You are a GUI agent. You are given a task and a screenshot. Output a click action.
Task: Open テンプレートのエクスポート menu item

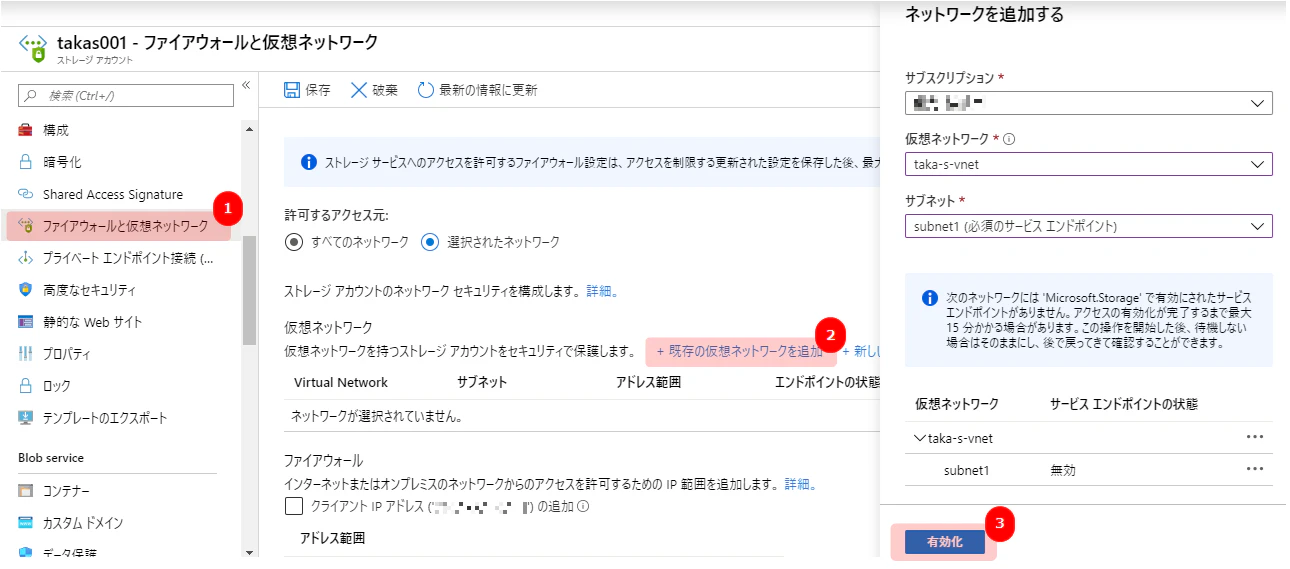(105, 418)
